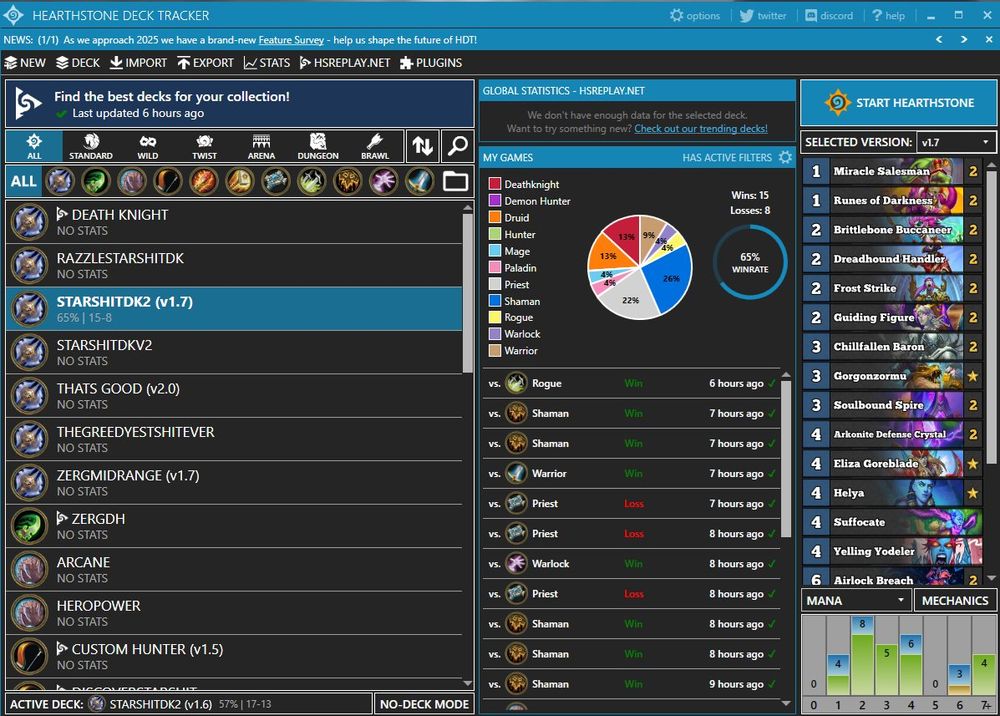The image size is (1000, 716).
Task: Filter decks by Warrior sword class icon
Action: (420, 182)
